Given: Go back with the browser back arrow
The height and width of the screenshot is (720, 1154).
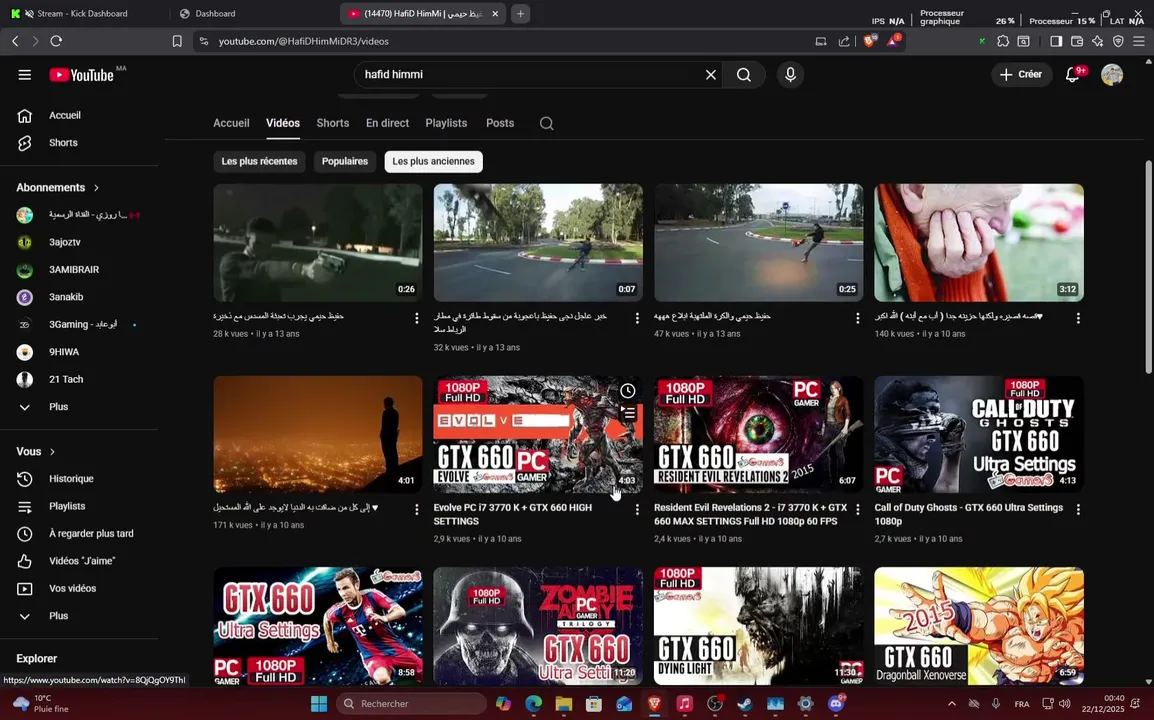Looking at the screenshot, I should point(15,41).
